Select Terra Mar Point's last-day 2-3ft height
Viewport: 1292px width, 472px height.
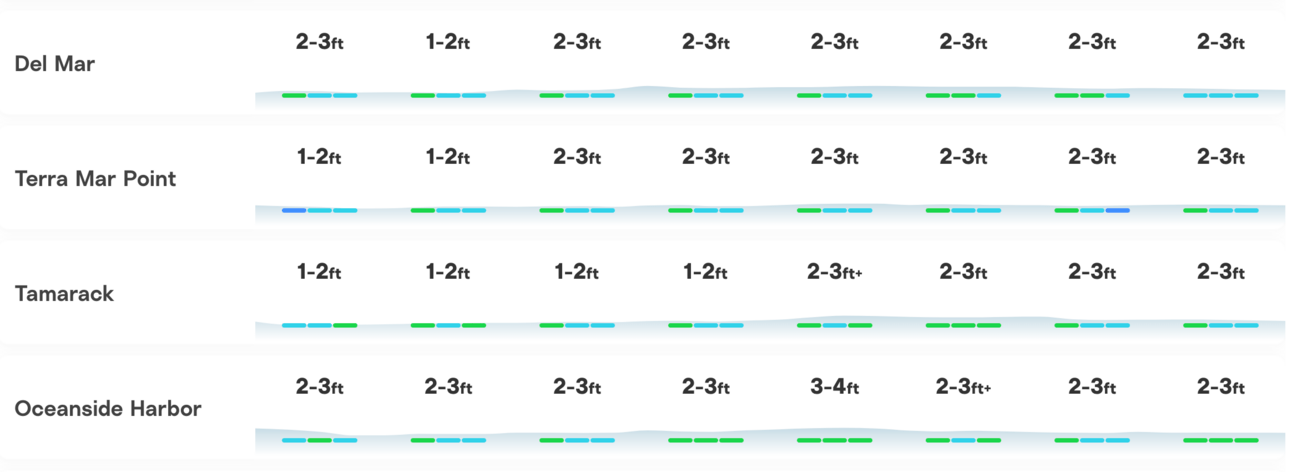tap(1220, 157)
